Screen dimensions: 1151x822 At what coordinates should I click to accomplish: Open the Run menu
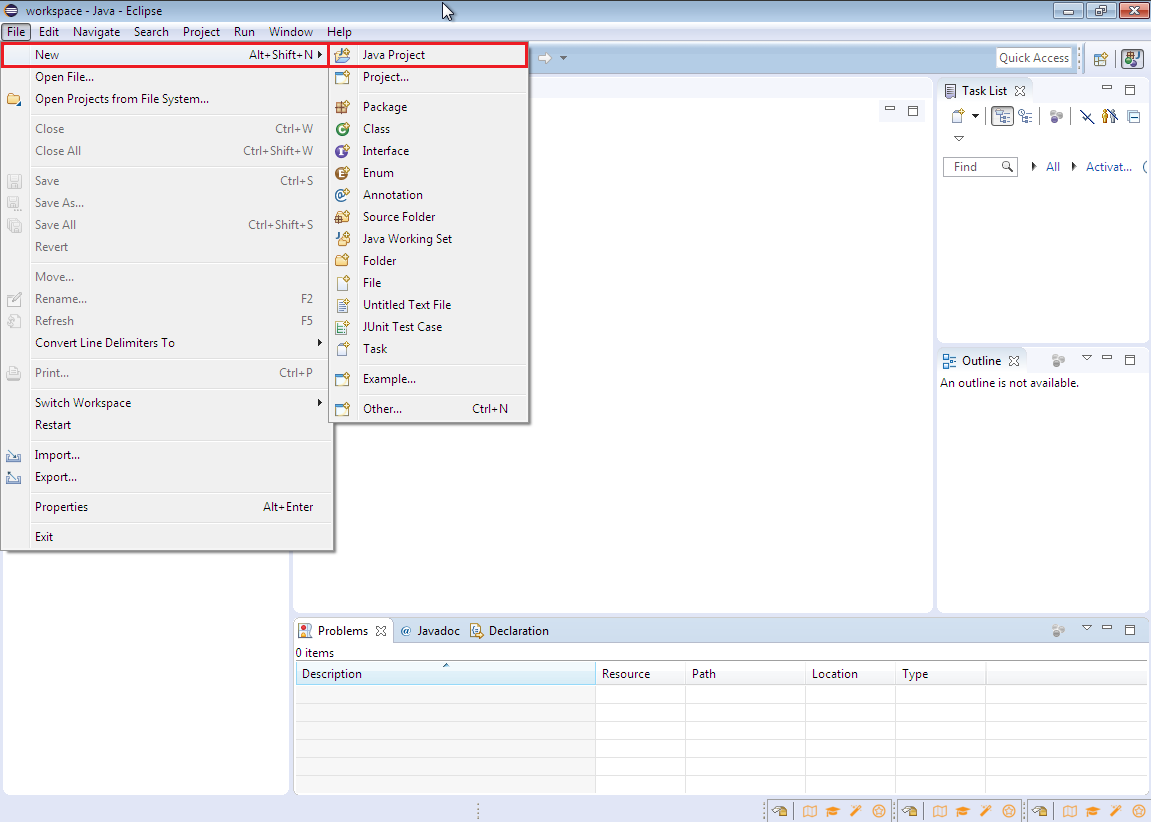(244, 32)
